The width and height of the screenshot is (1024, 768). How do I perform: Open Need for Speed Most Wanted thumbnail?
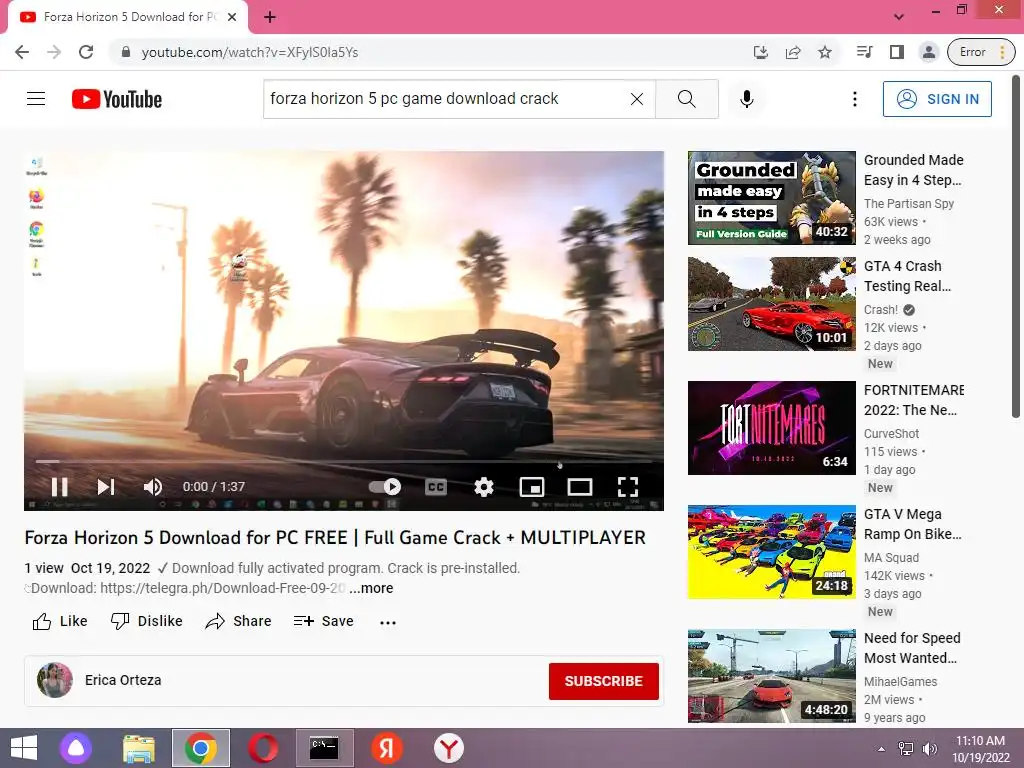(x=771, y=676)
